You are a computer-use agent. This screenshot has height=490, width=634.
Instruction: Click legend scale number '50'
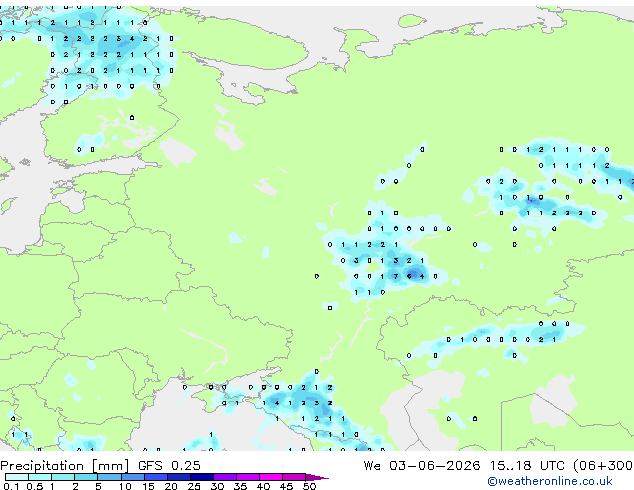[309, 486]
